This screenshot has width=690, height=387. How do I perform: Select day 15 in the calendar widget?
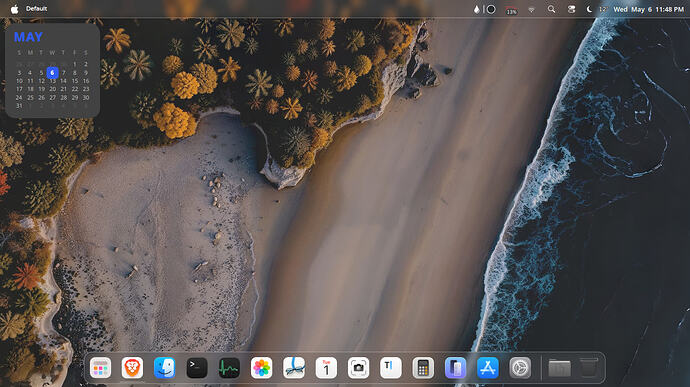point(75,81)
